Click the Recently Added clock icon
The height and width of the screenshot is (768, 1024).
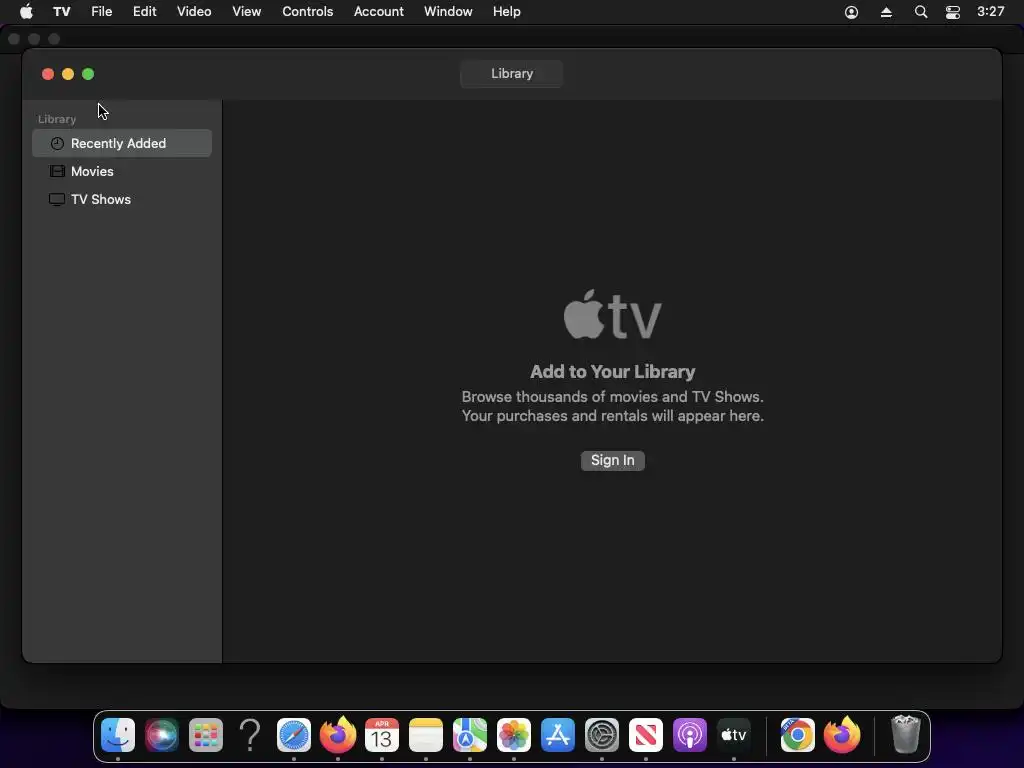point(57,143)
